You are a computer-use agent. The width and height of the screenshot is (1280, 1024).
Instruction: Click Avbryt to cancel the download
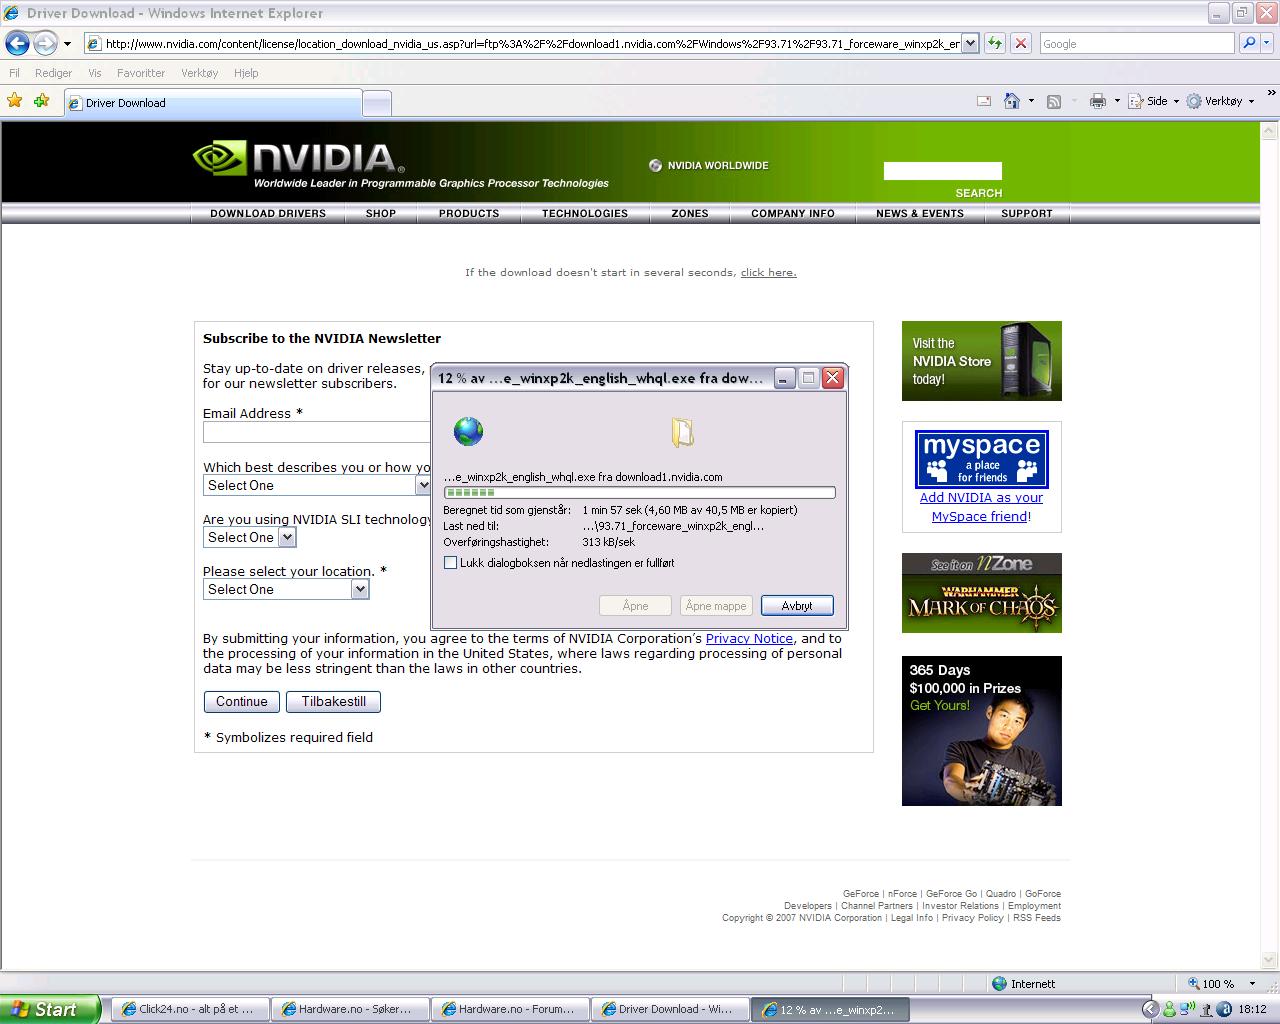click(797, 605)
